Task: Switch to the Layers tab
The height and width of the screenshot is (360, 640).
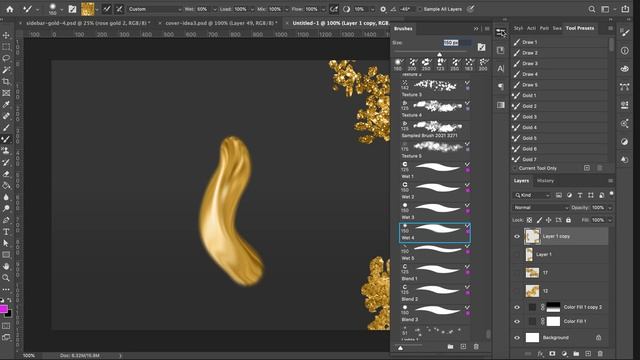Action: pos(521,180)
